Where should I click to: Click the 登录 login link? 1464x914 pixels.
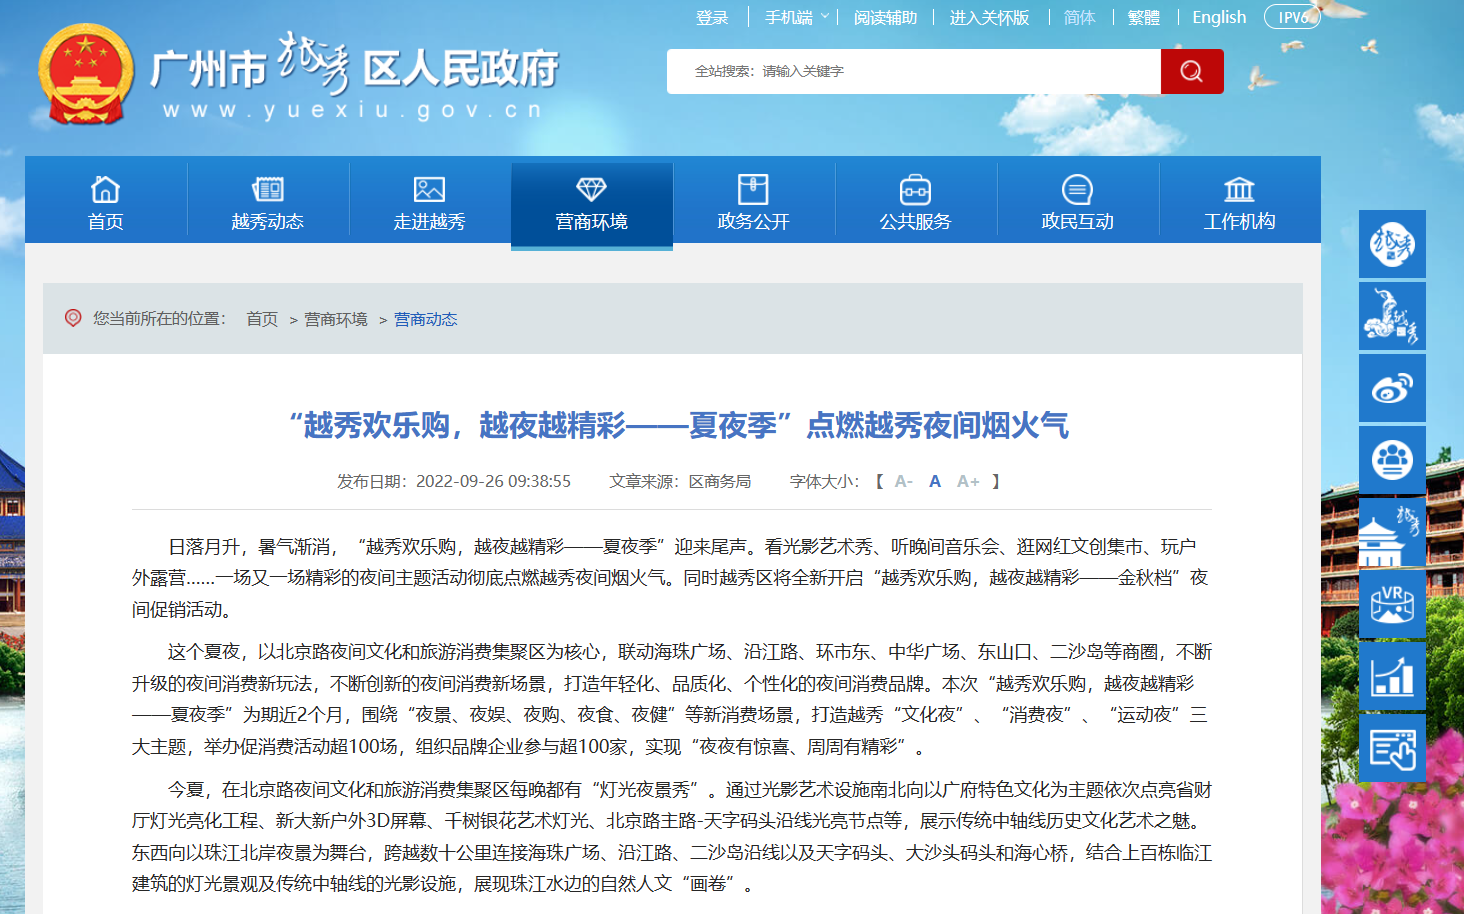(x=712, y=18)
